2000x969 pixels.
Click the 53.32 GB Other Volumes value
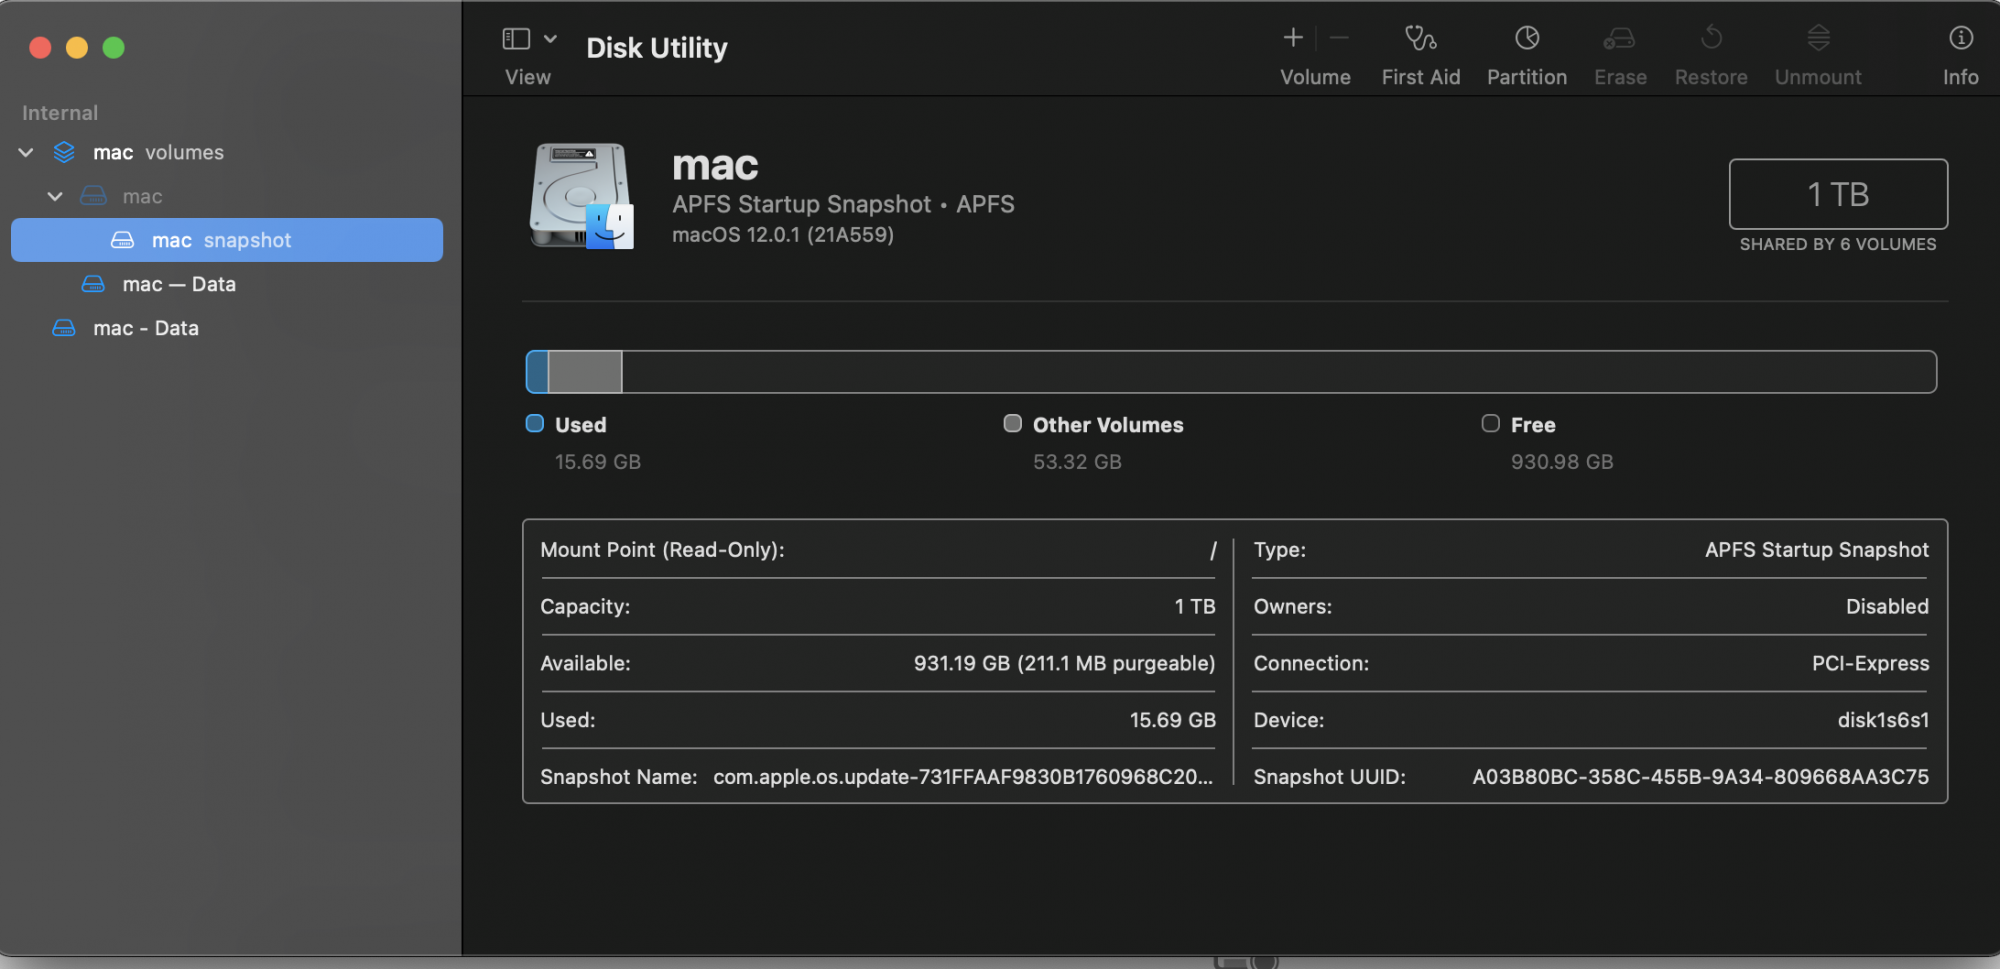[x=1077, y=462]
